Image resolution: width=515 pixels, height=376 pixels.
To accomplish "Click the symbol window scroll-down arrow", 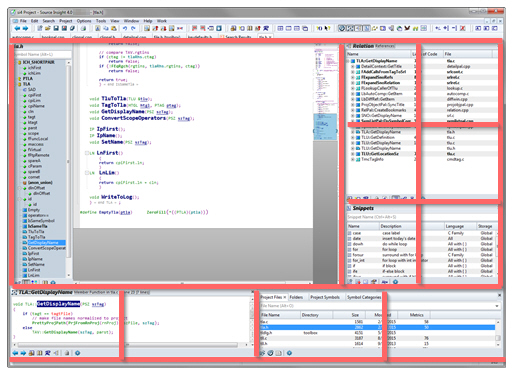I will (69, 276).
